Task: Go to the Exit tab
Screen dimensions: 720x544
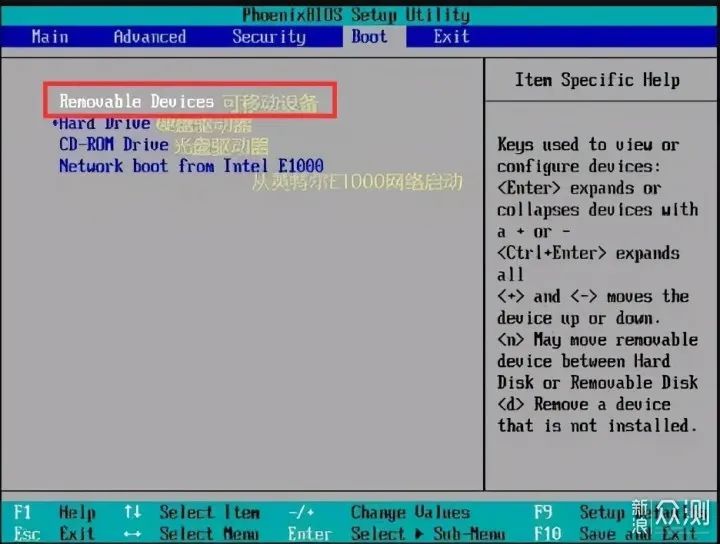Action: (451, 37)
